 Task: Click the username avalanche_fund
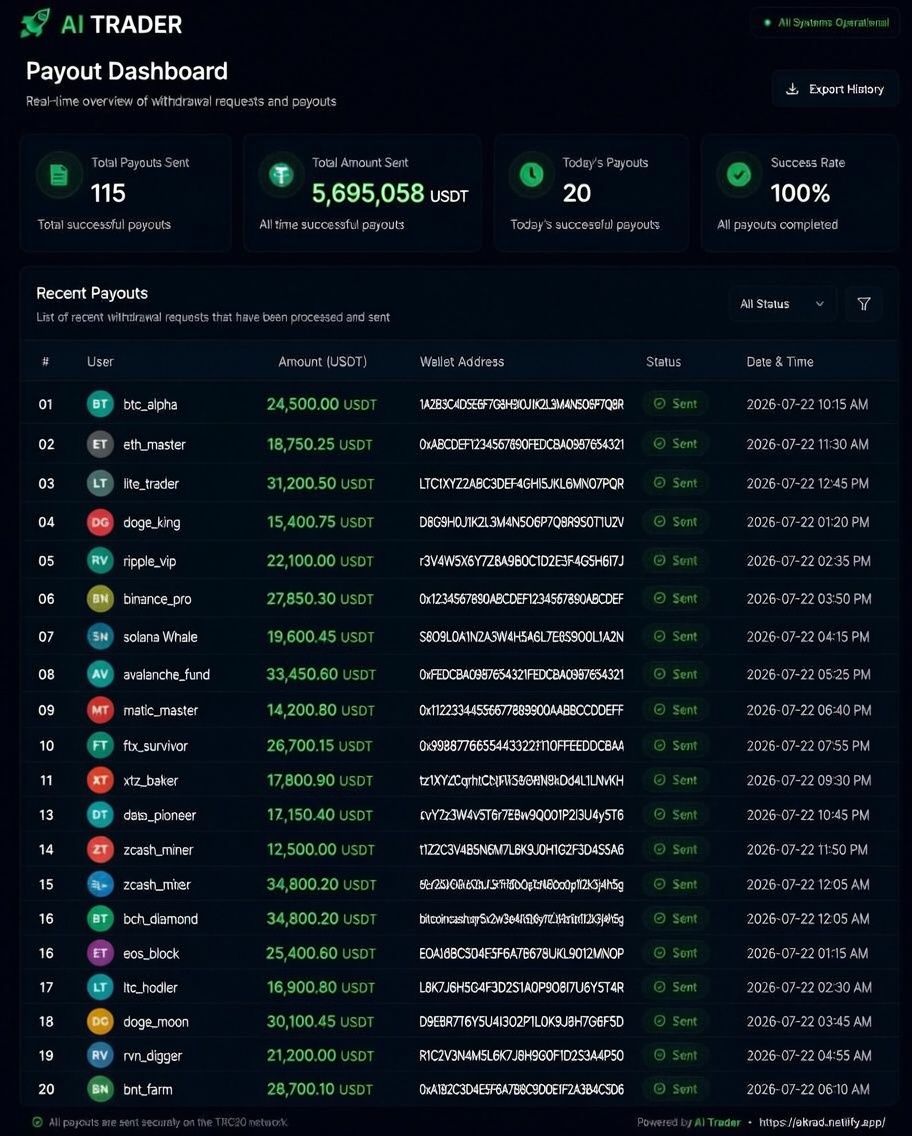[x=167, y=674]
